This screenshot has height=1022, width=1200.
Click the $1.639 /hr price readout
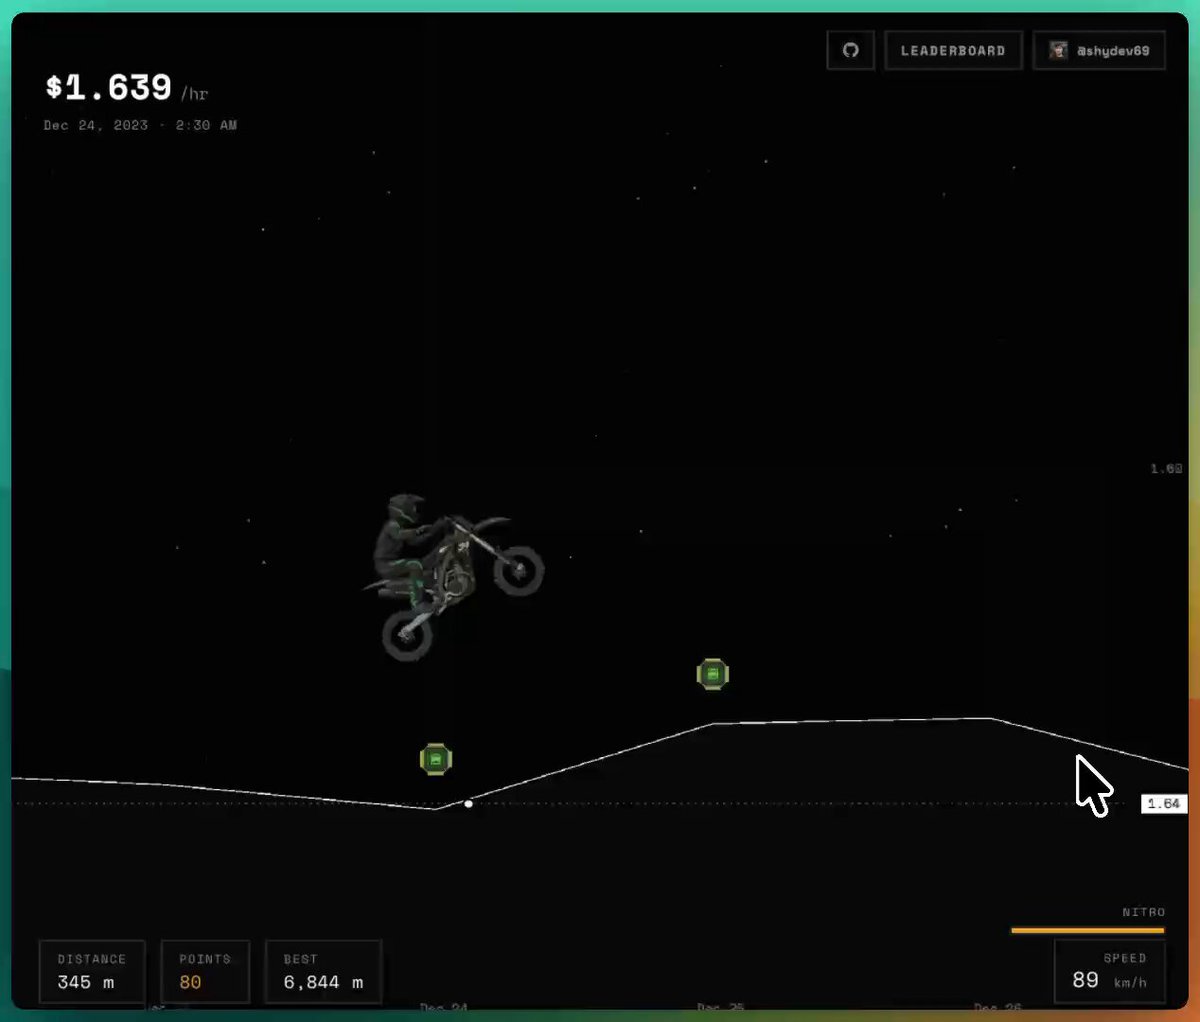pyautogui.click(x=127, y=88)
